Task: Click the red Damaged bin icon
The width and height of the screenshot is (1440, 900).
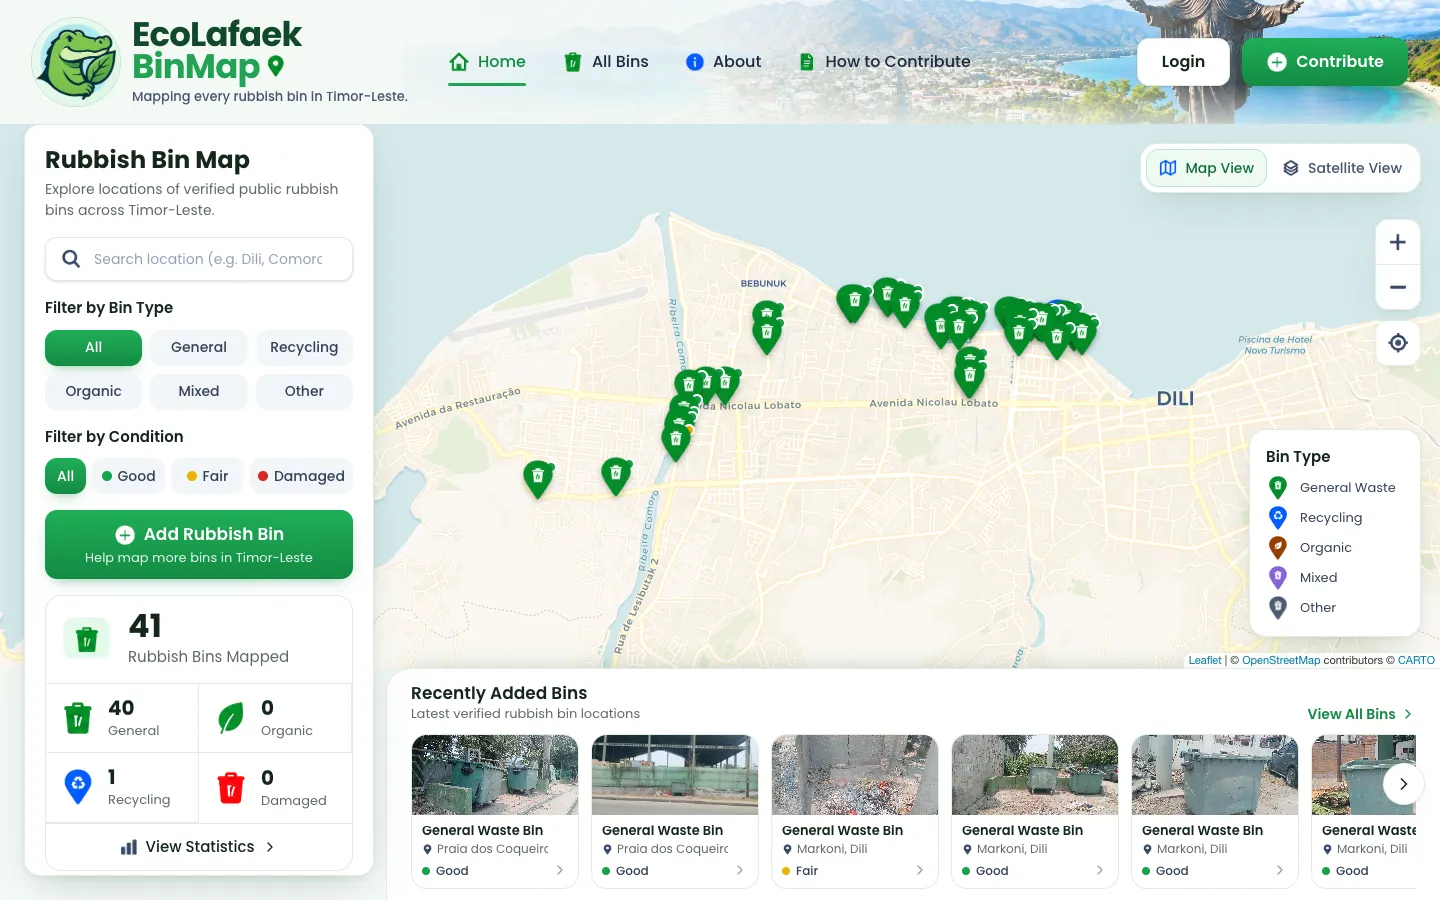Action: click(x=231, y=787)
